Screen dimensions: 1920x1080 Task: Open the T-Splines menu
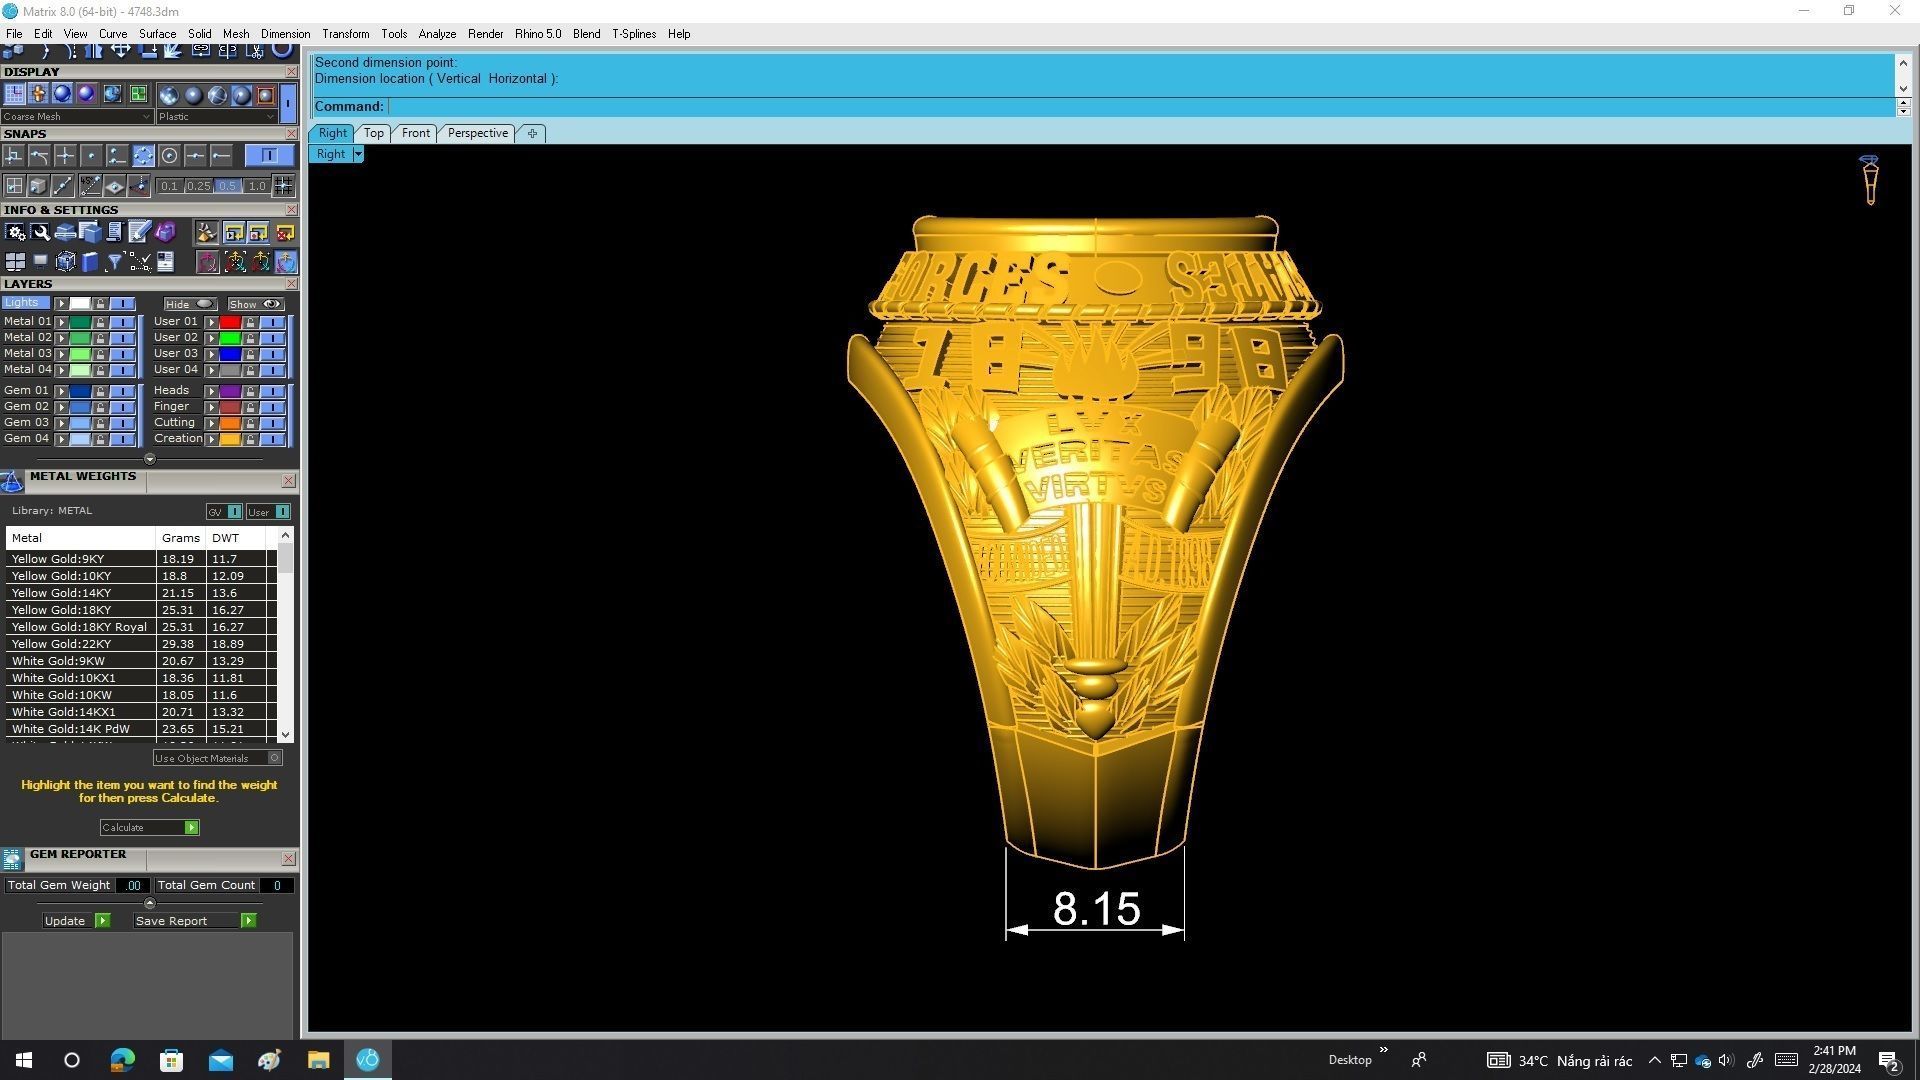pos(634,34)
